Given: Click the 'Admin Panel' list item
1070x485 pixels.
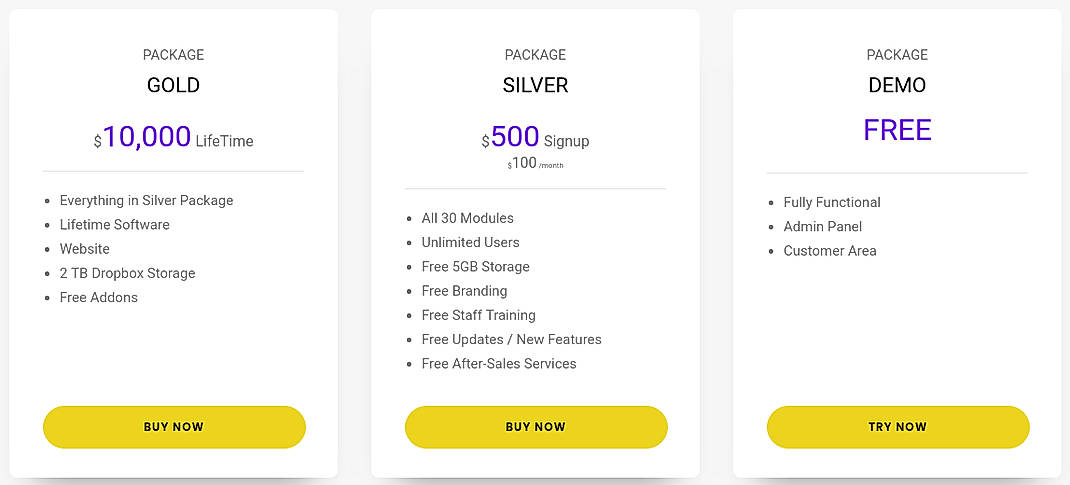Looking at the screenshot, I should tap(823, 227).
